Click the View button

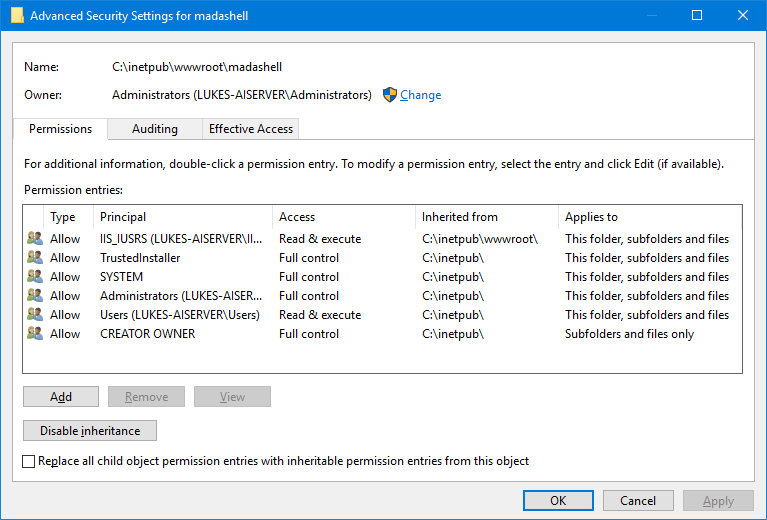(x=232, y=397)
